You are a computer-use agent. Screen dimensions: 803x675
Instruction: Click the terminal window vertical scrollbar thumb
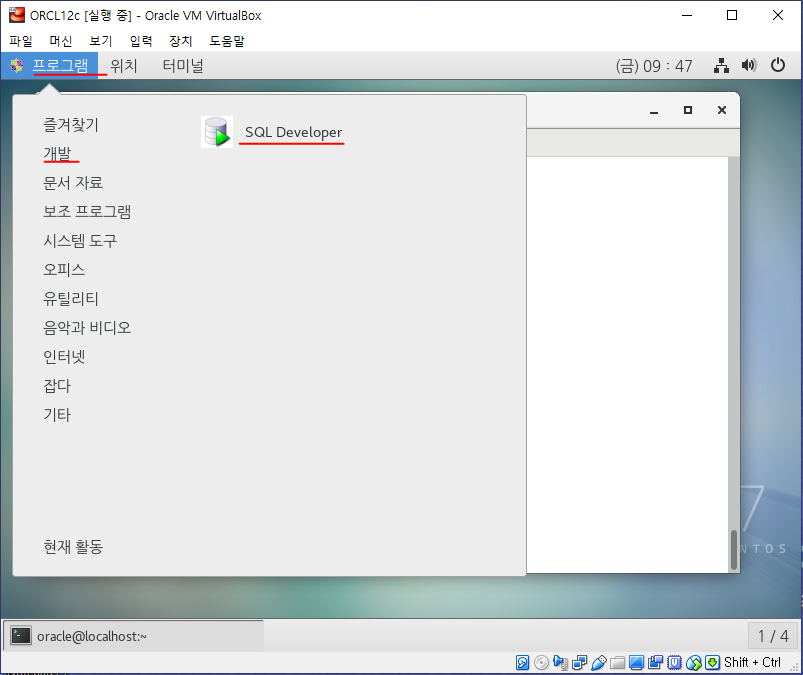[x=734, y=550]
